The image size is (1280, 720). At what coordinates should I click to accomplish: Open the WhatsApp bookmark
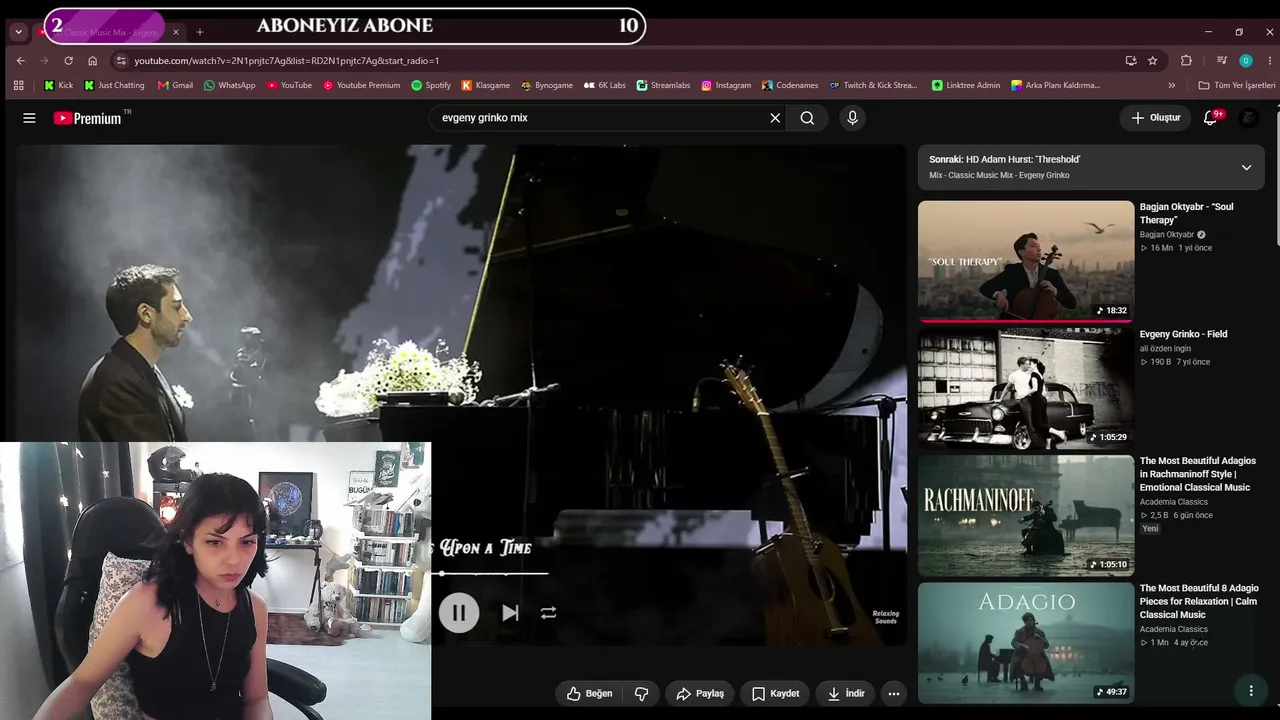tap(230, 85)
